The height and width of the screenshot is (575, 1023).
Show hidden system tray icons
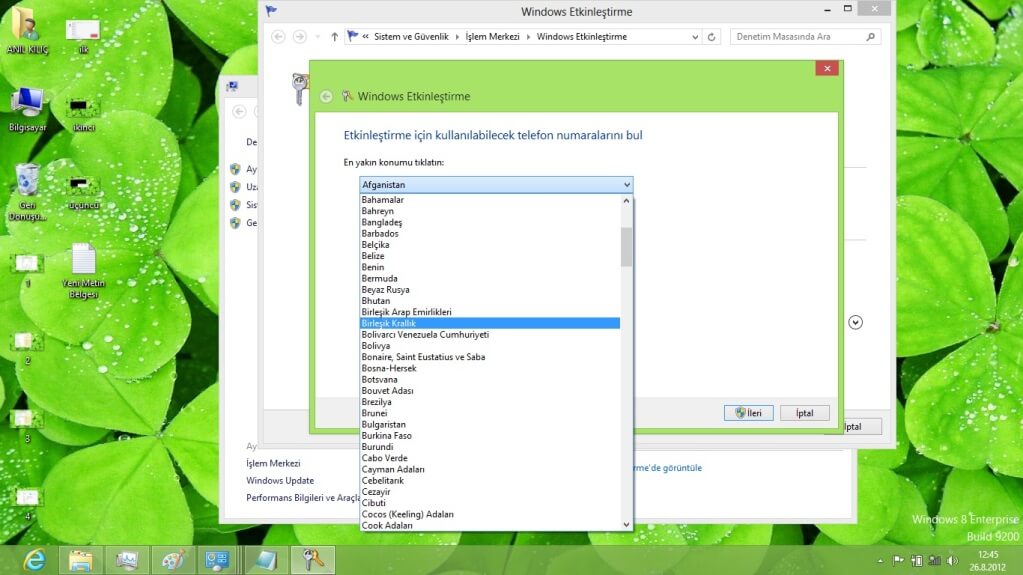[x=880, y=560]
